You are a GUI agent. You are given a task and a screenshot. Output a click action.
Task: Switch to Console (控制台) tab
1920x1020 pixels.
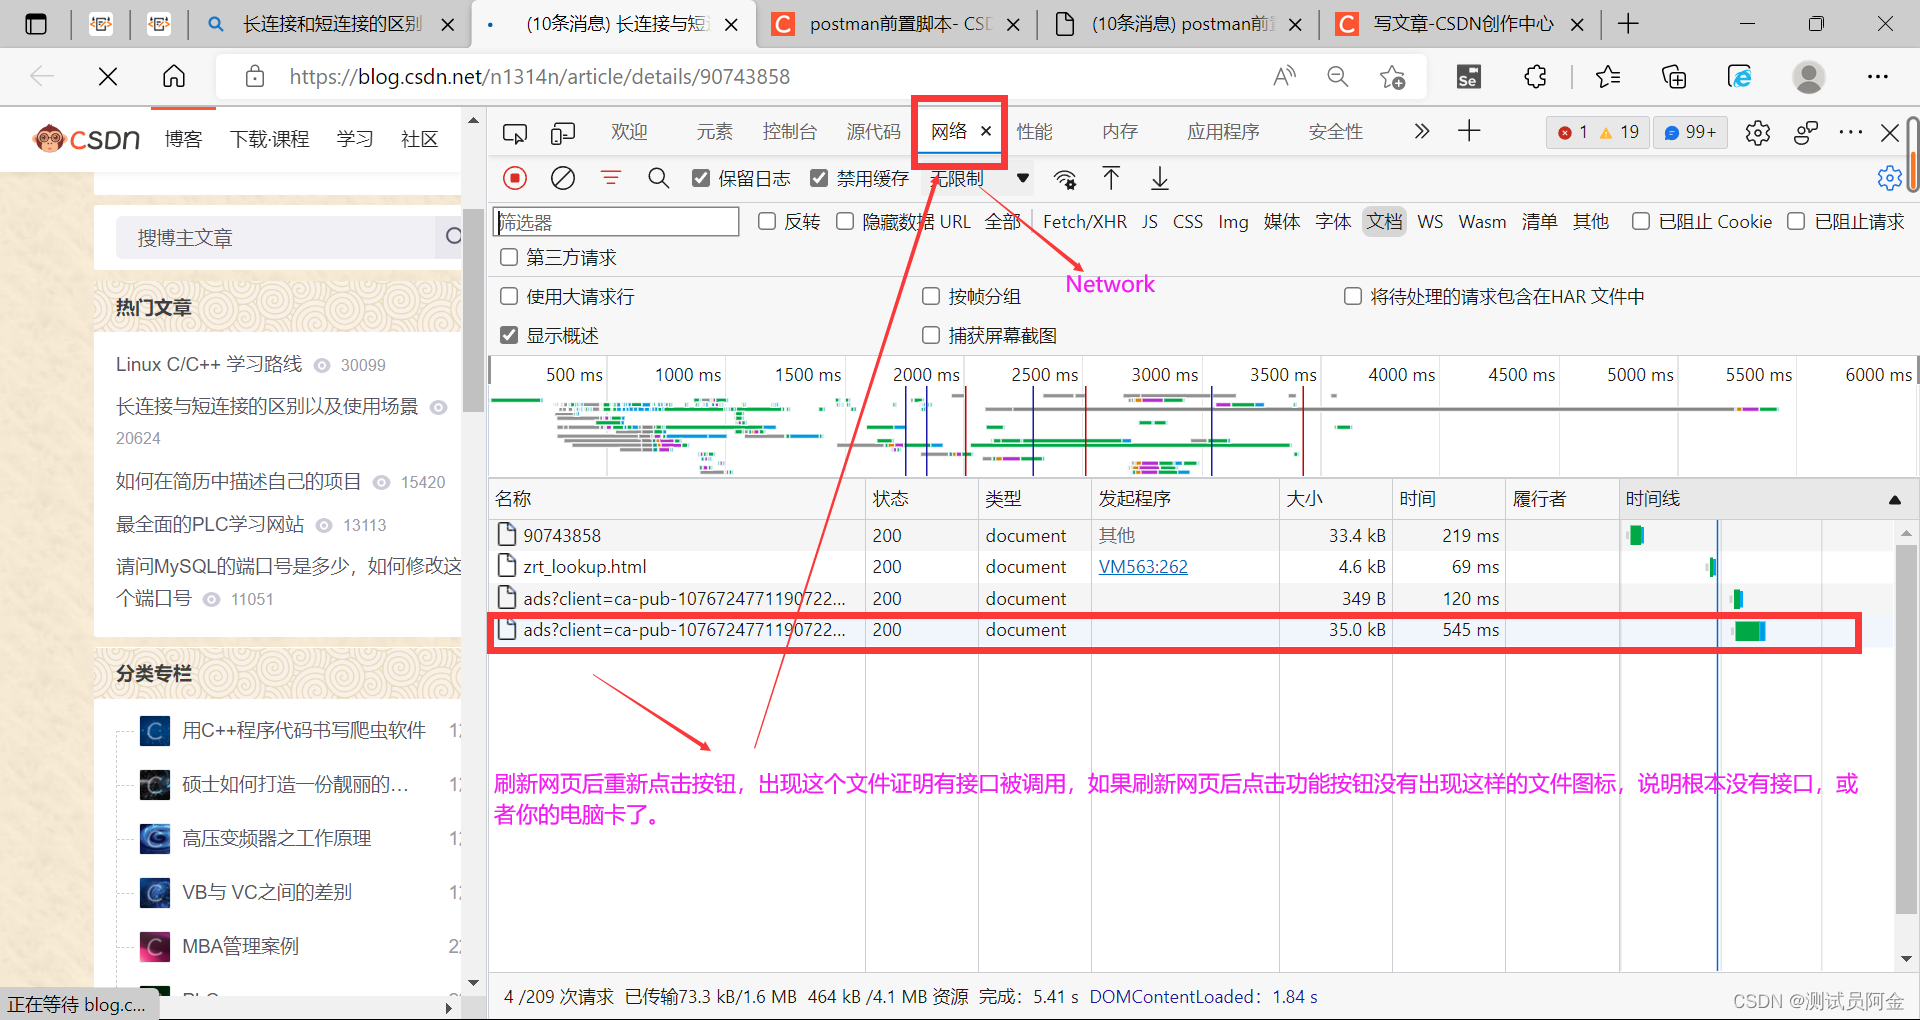click(789, 131)
